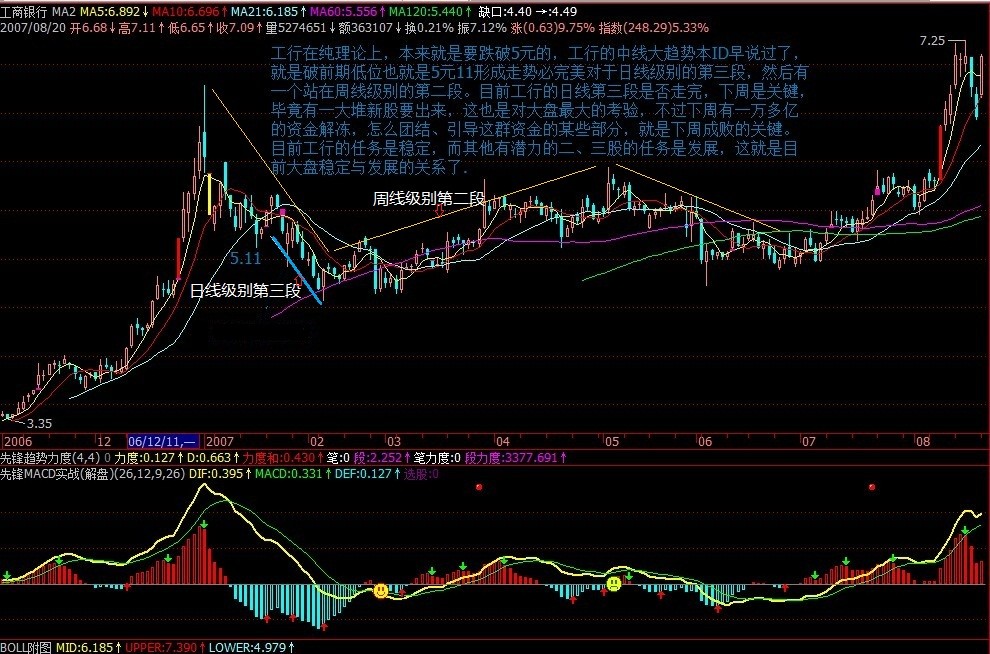Click the green arrow at far left of MACD

pos(7,575)
